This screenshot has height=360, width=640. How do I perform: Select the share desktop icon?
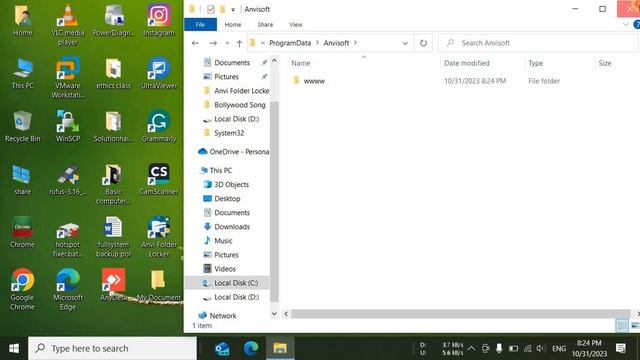22,180
